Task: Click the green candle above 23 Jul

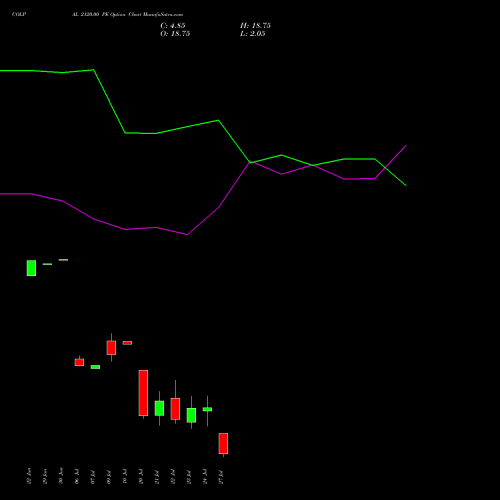Action: 191,415
